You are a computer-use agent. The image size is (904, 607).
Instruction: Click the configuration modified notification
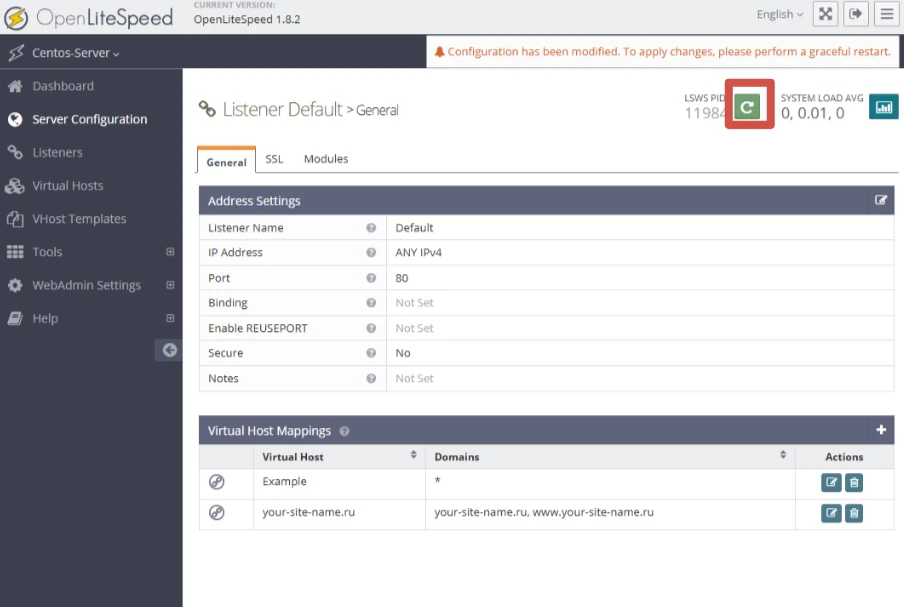pyautogui.click(x=662, y=52)
